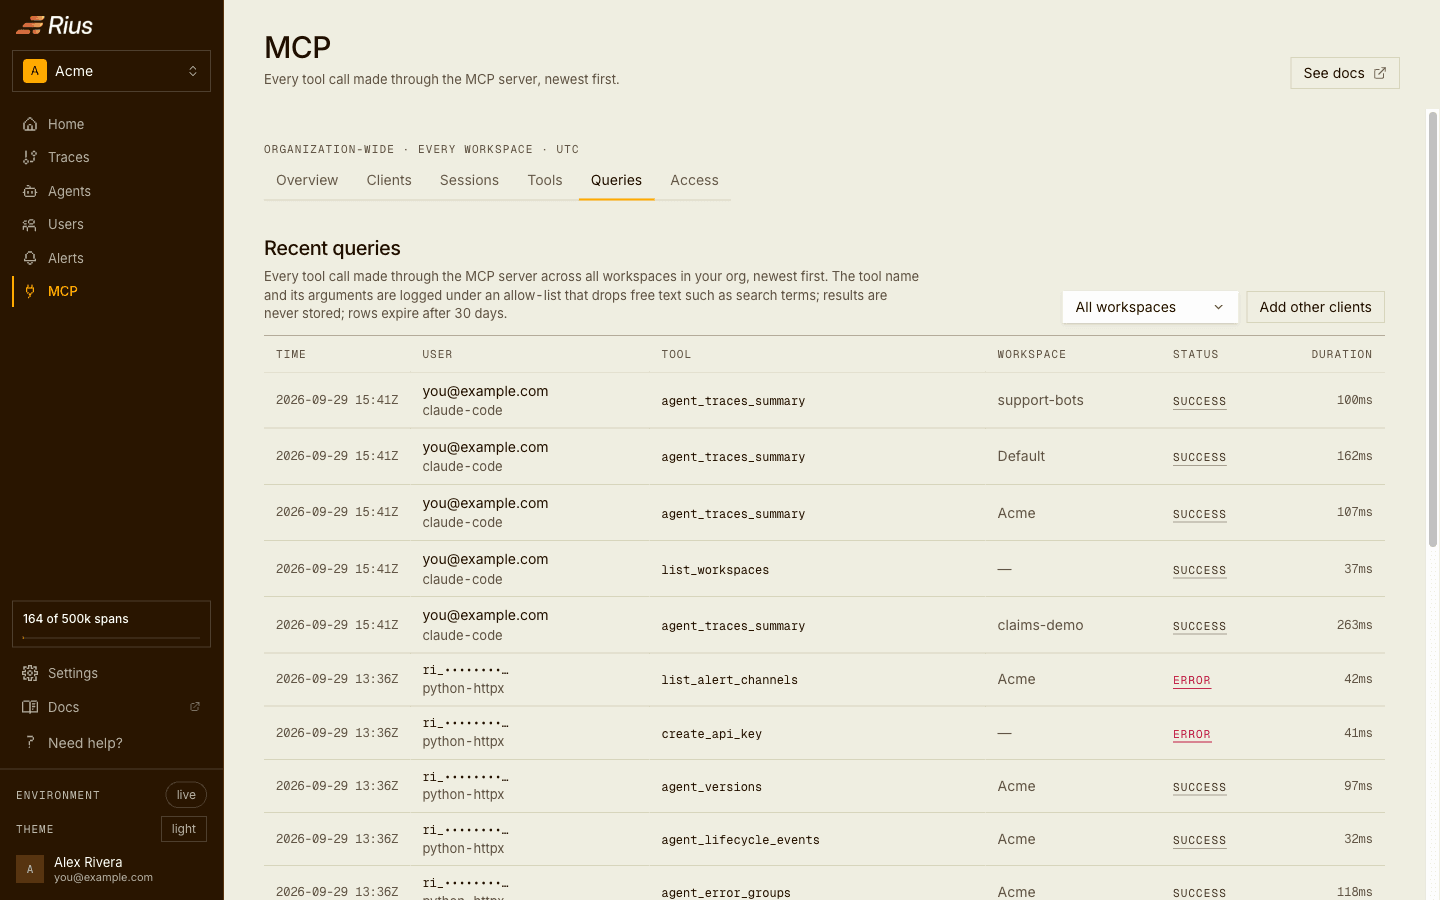Click the 164 of 500k spans usage bar

pyautogui.click(x=111, y=624)
